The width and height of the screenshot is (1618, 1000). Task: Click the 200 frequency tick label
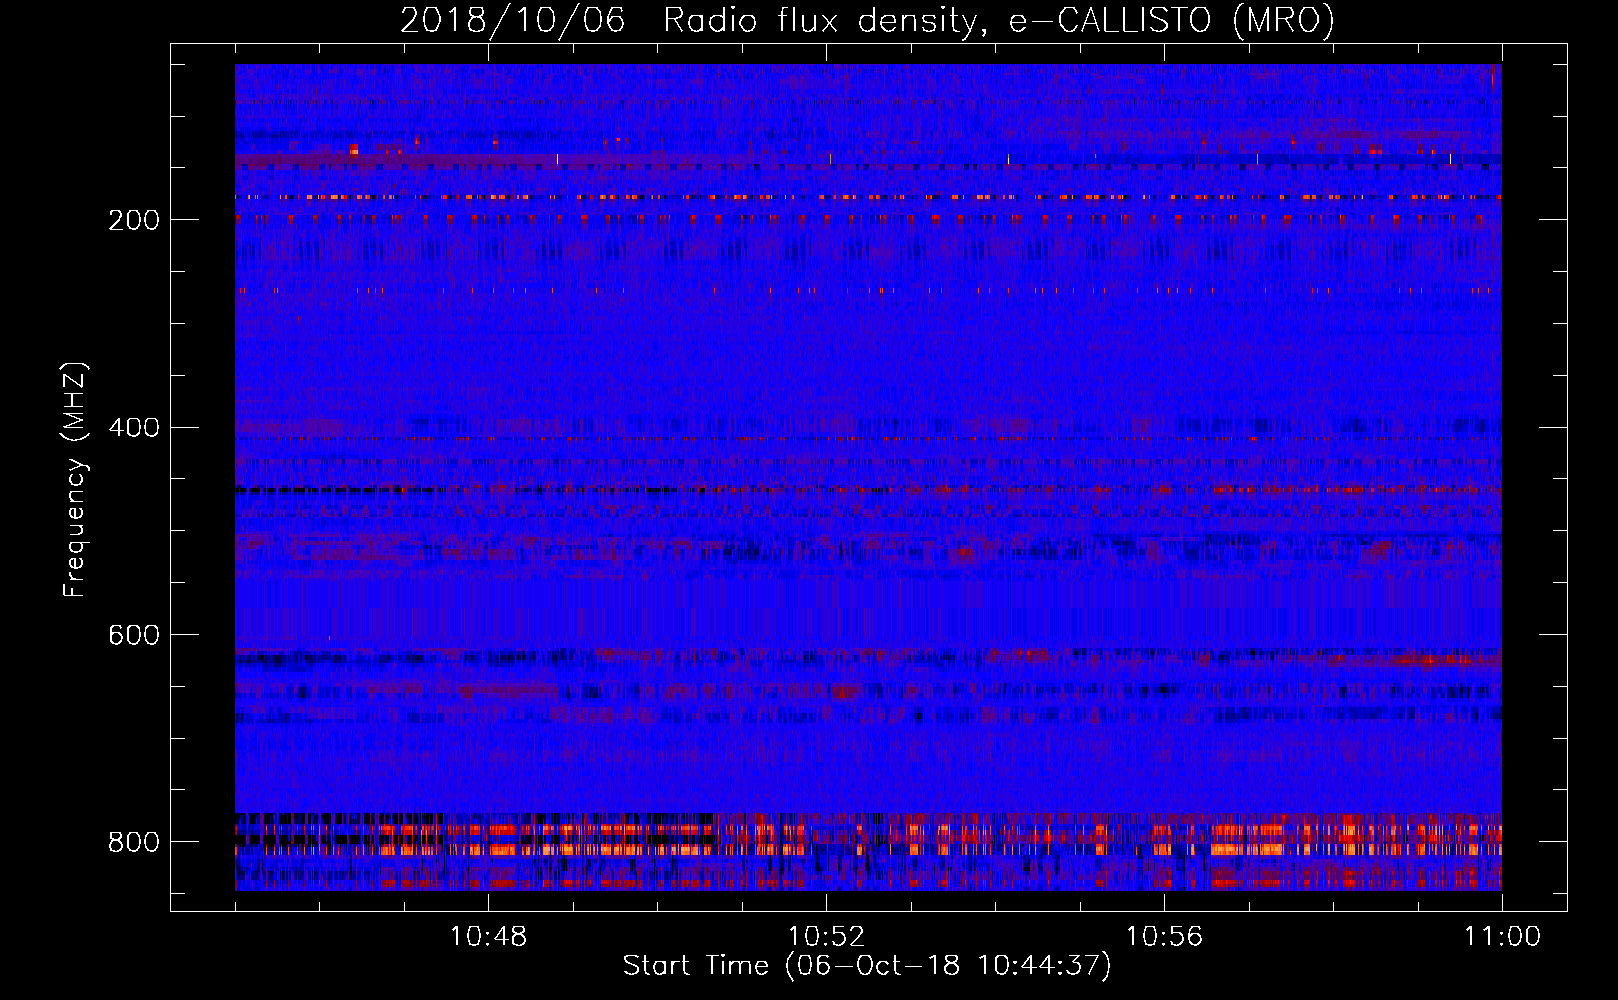(134, 220)
